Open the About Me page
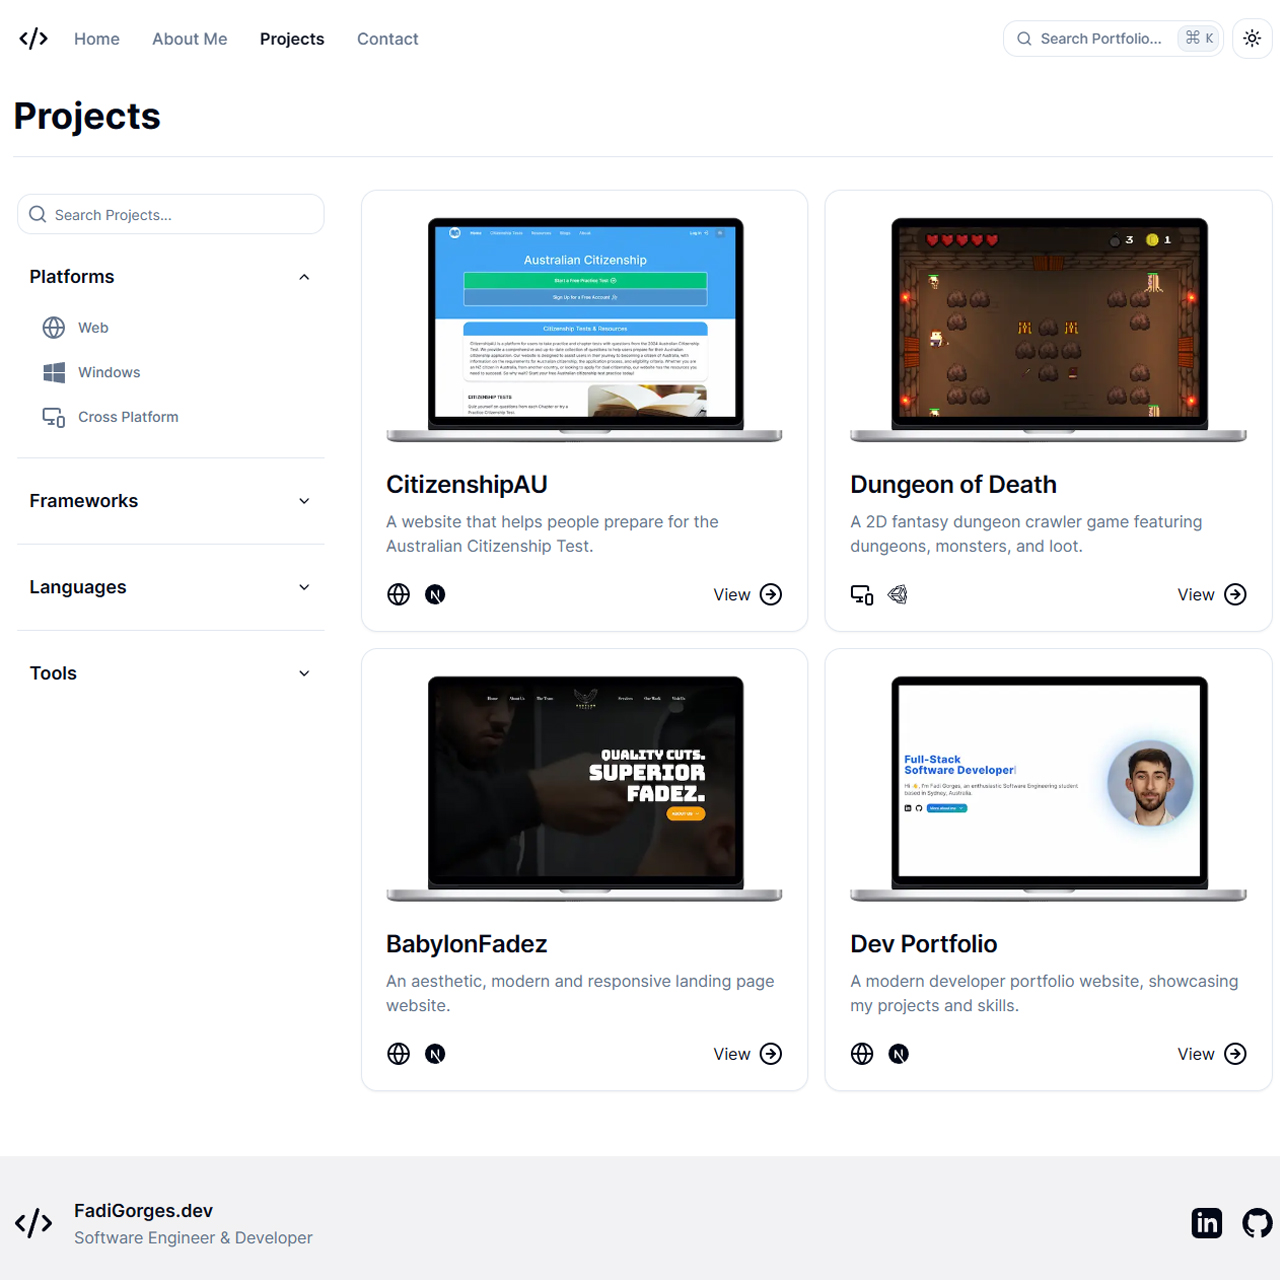The image size is (1280, 1280). (190, 39)
